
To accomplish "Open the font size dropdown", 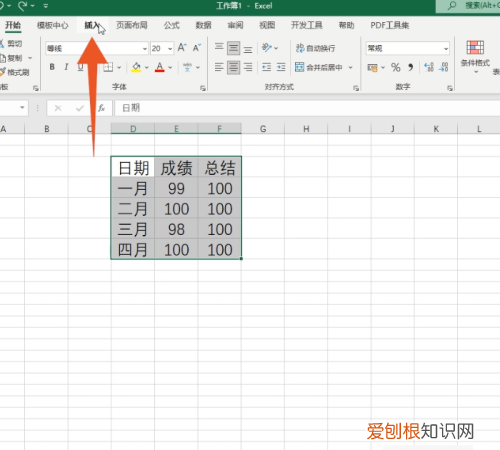I will (170, 49).
